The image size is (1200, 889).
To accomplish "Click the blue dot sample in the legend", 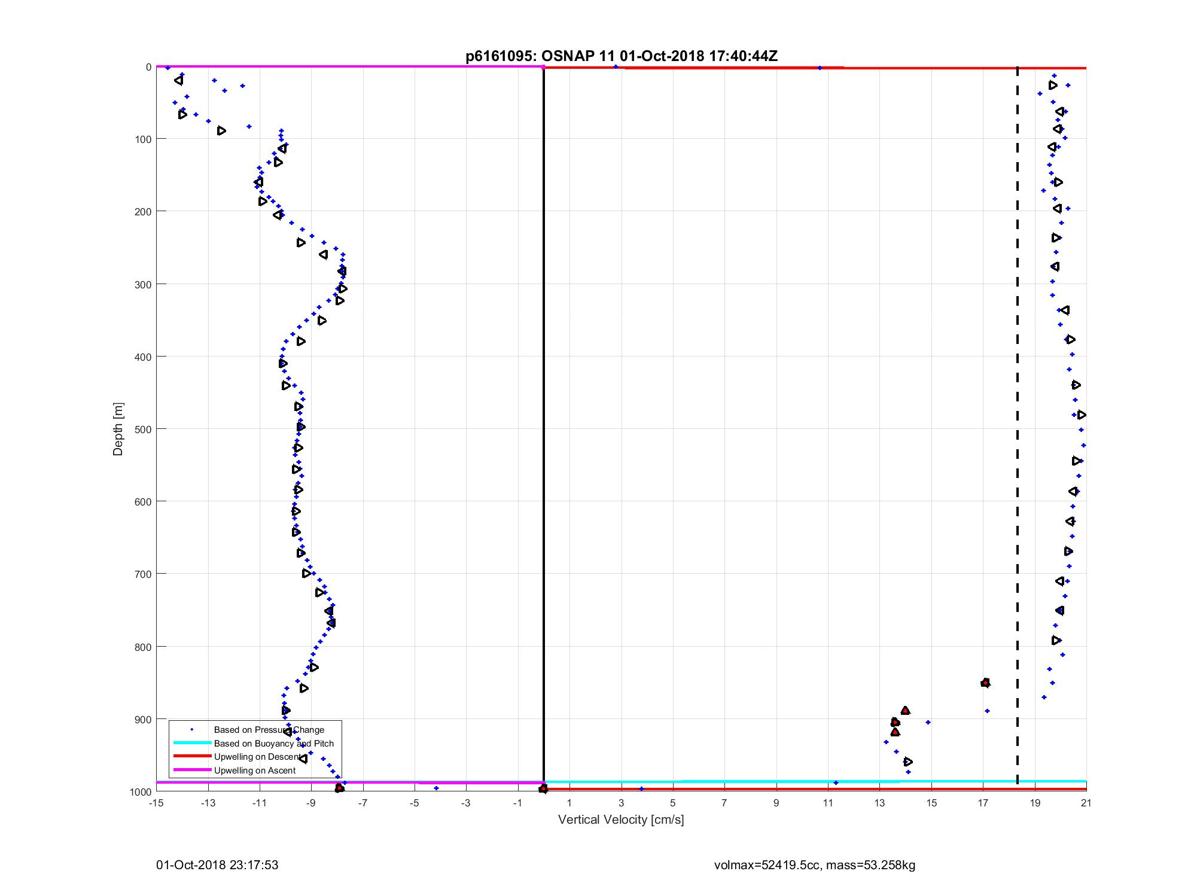I will [191, 730].
